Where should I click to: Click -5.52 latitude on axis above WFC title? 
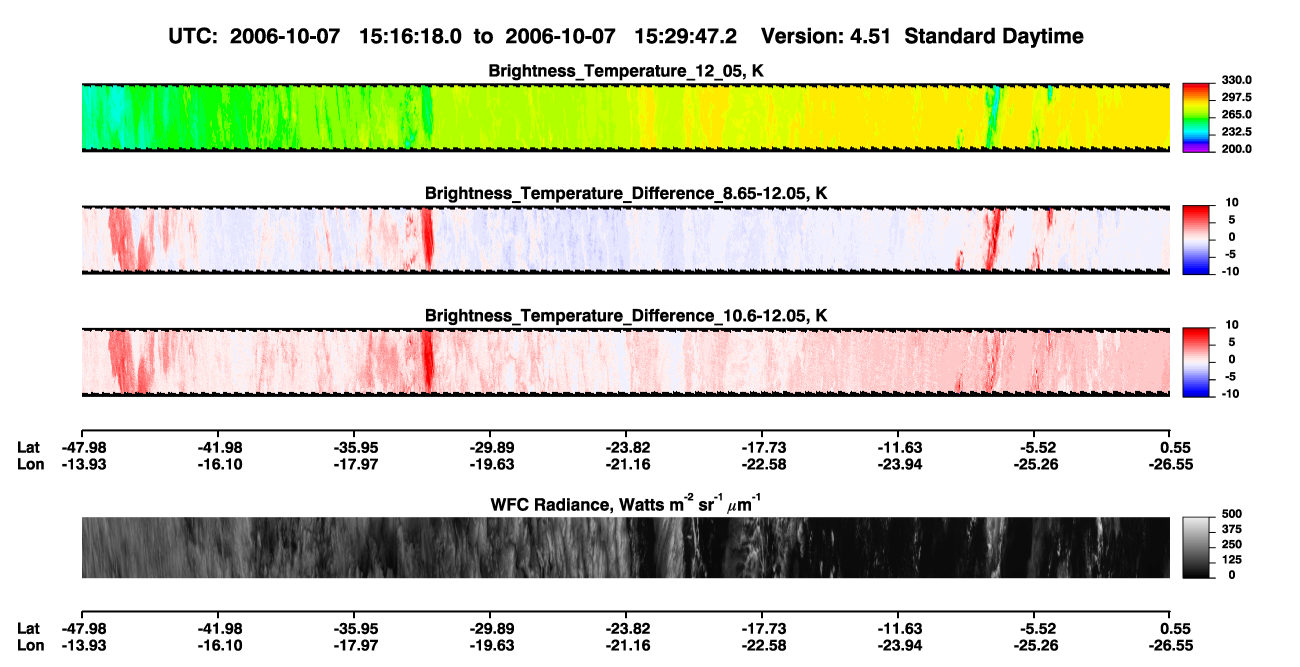1036,448
